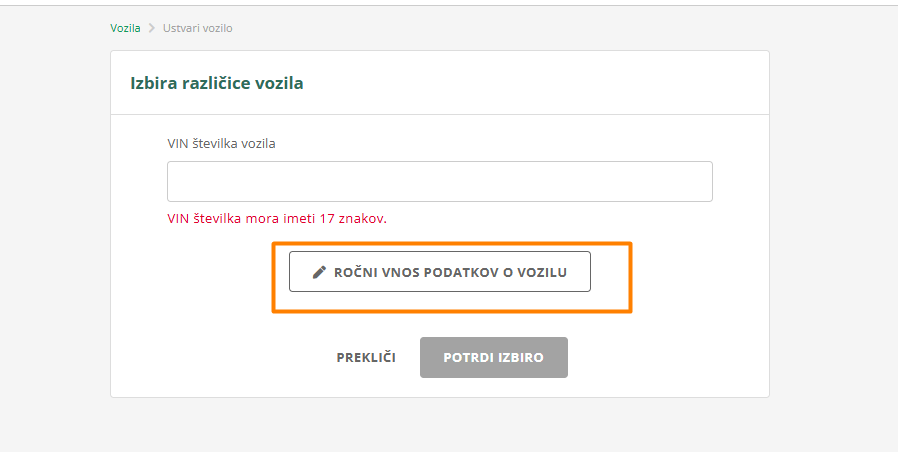Place cursor in the empty VIN text box
Viewport: 898px width, 452px height.
click(439, 182)
